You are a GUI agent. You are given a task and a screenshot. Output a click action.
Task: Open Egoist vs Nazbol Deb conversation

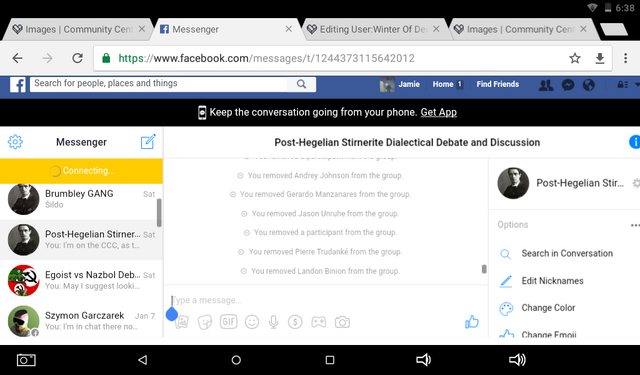[x=81, y=280]
